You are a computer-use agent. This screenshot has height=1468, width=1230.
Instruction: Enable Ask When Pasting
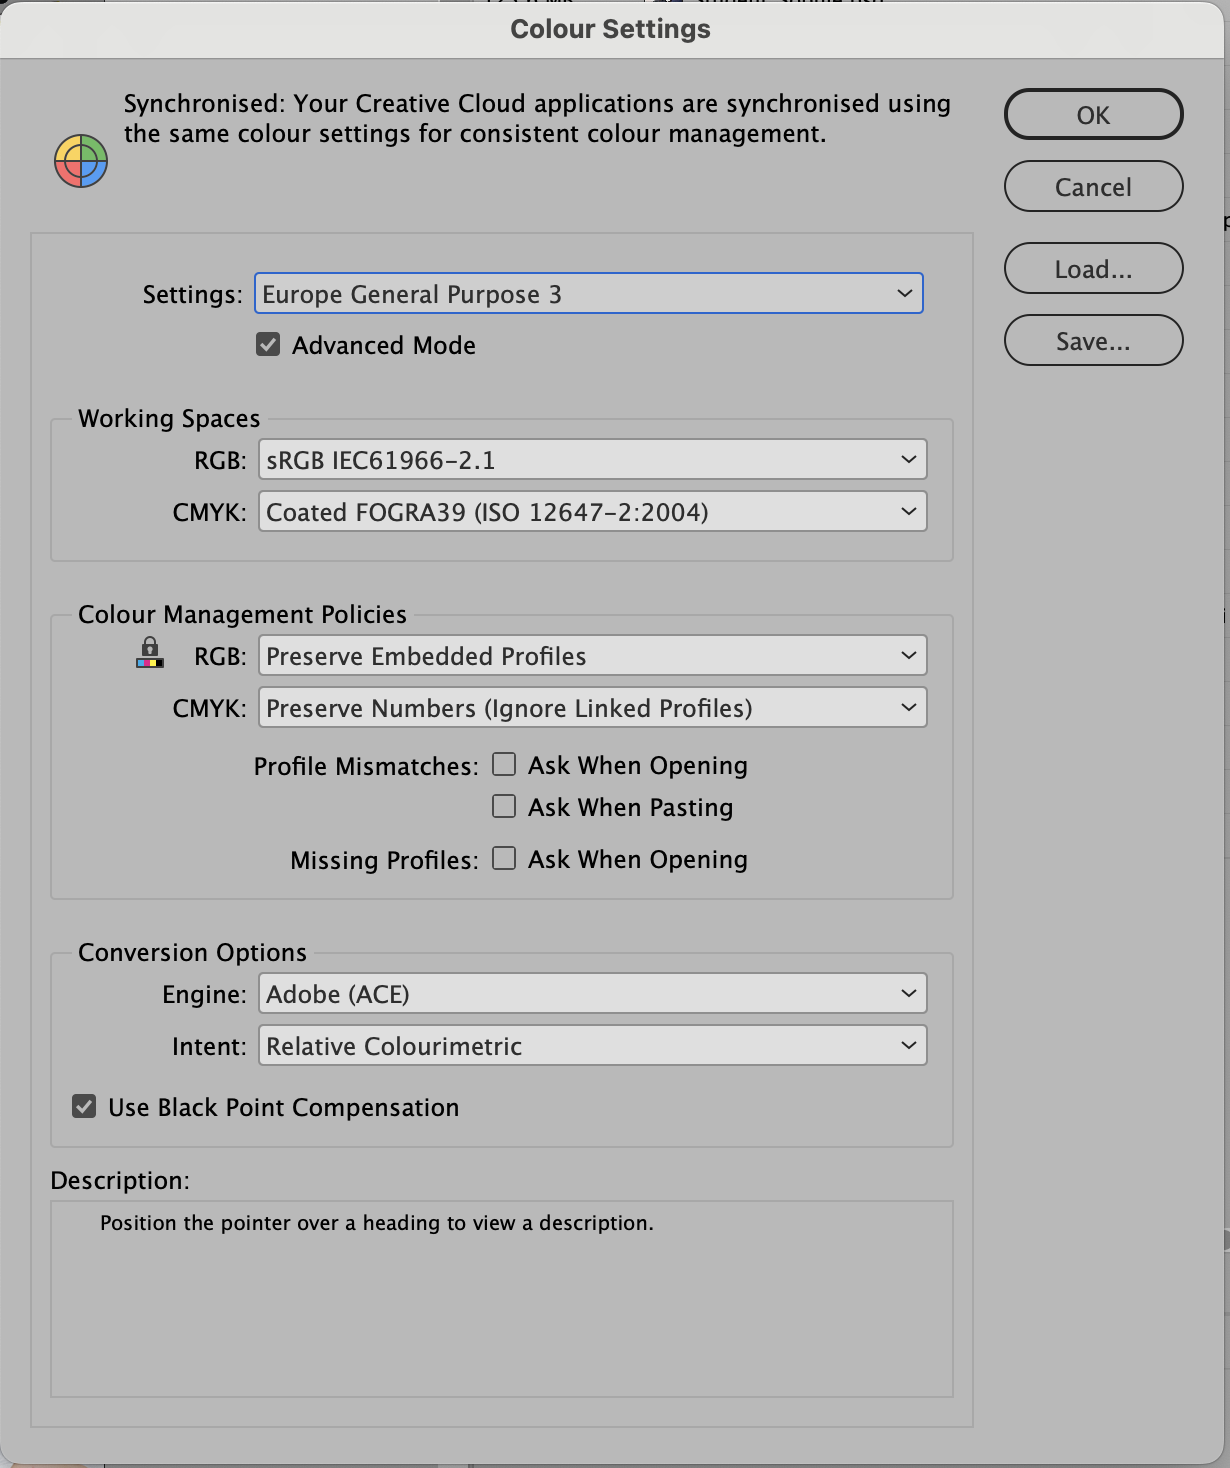point(504,805)
